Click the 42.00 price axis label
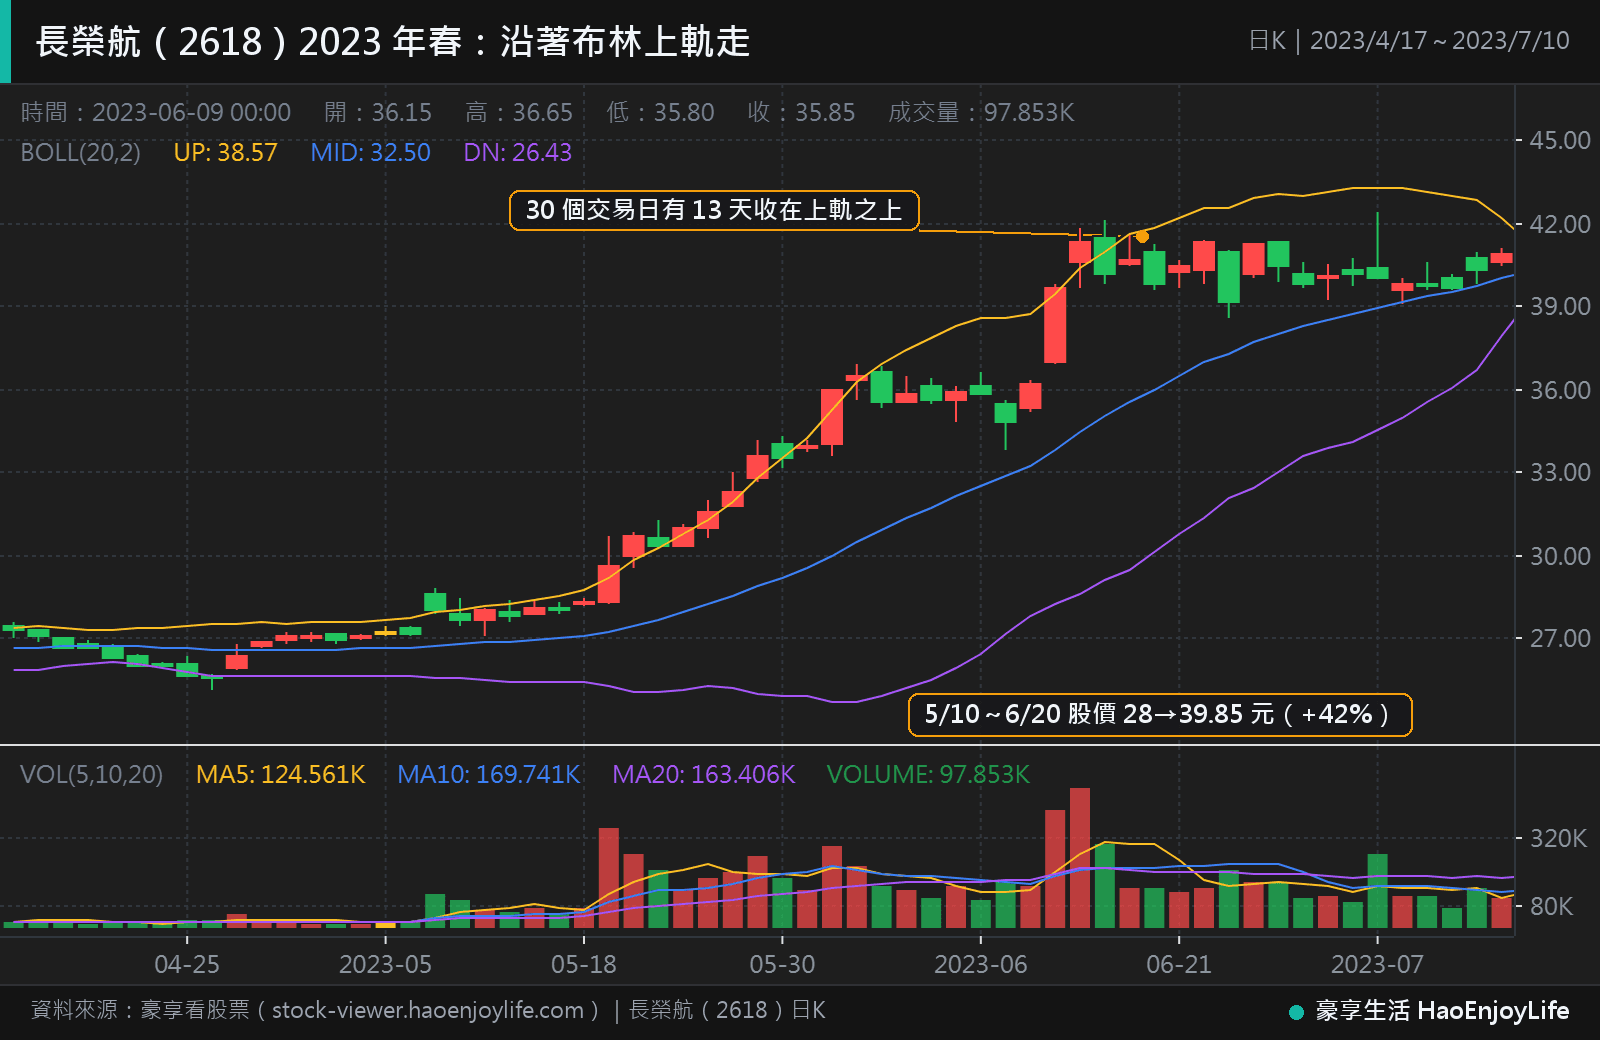This screenshot has width=1600, height=1040. click(1560, 224)
